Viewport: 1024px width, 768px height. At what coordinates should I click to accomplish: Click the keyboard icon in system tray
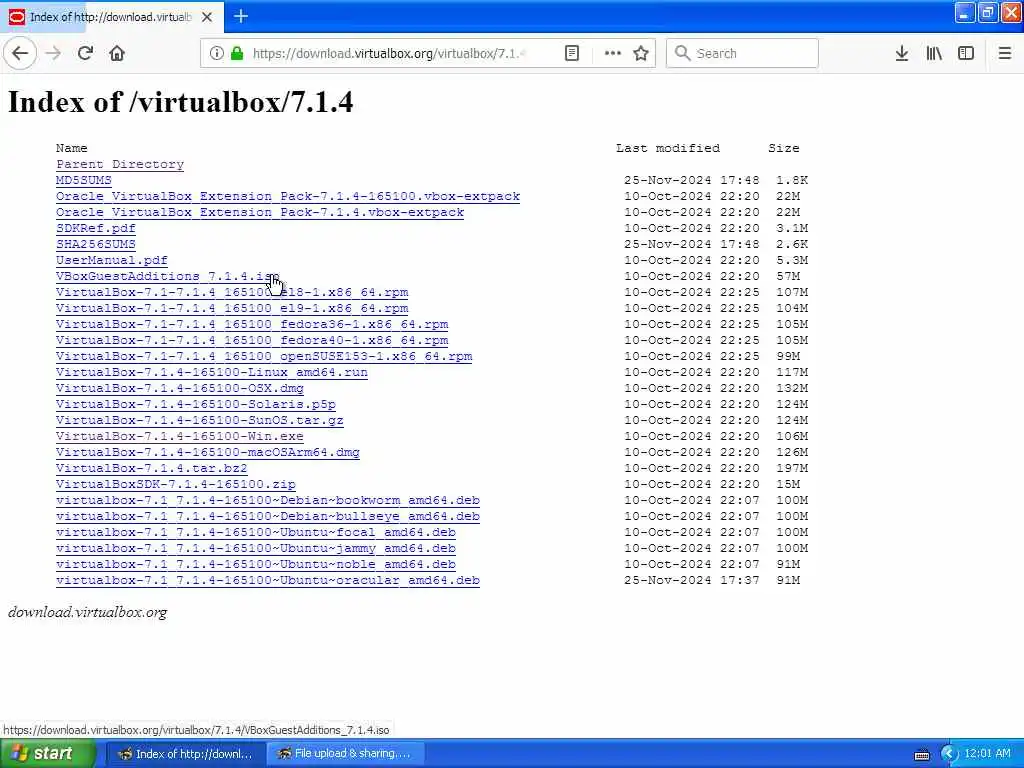tap(921, 755)
